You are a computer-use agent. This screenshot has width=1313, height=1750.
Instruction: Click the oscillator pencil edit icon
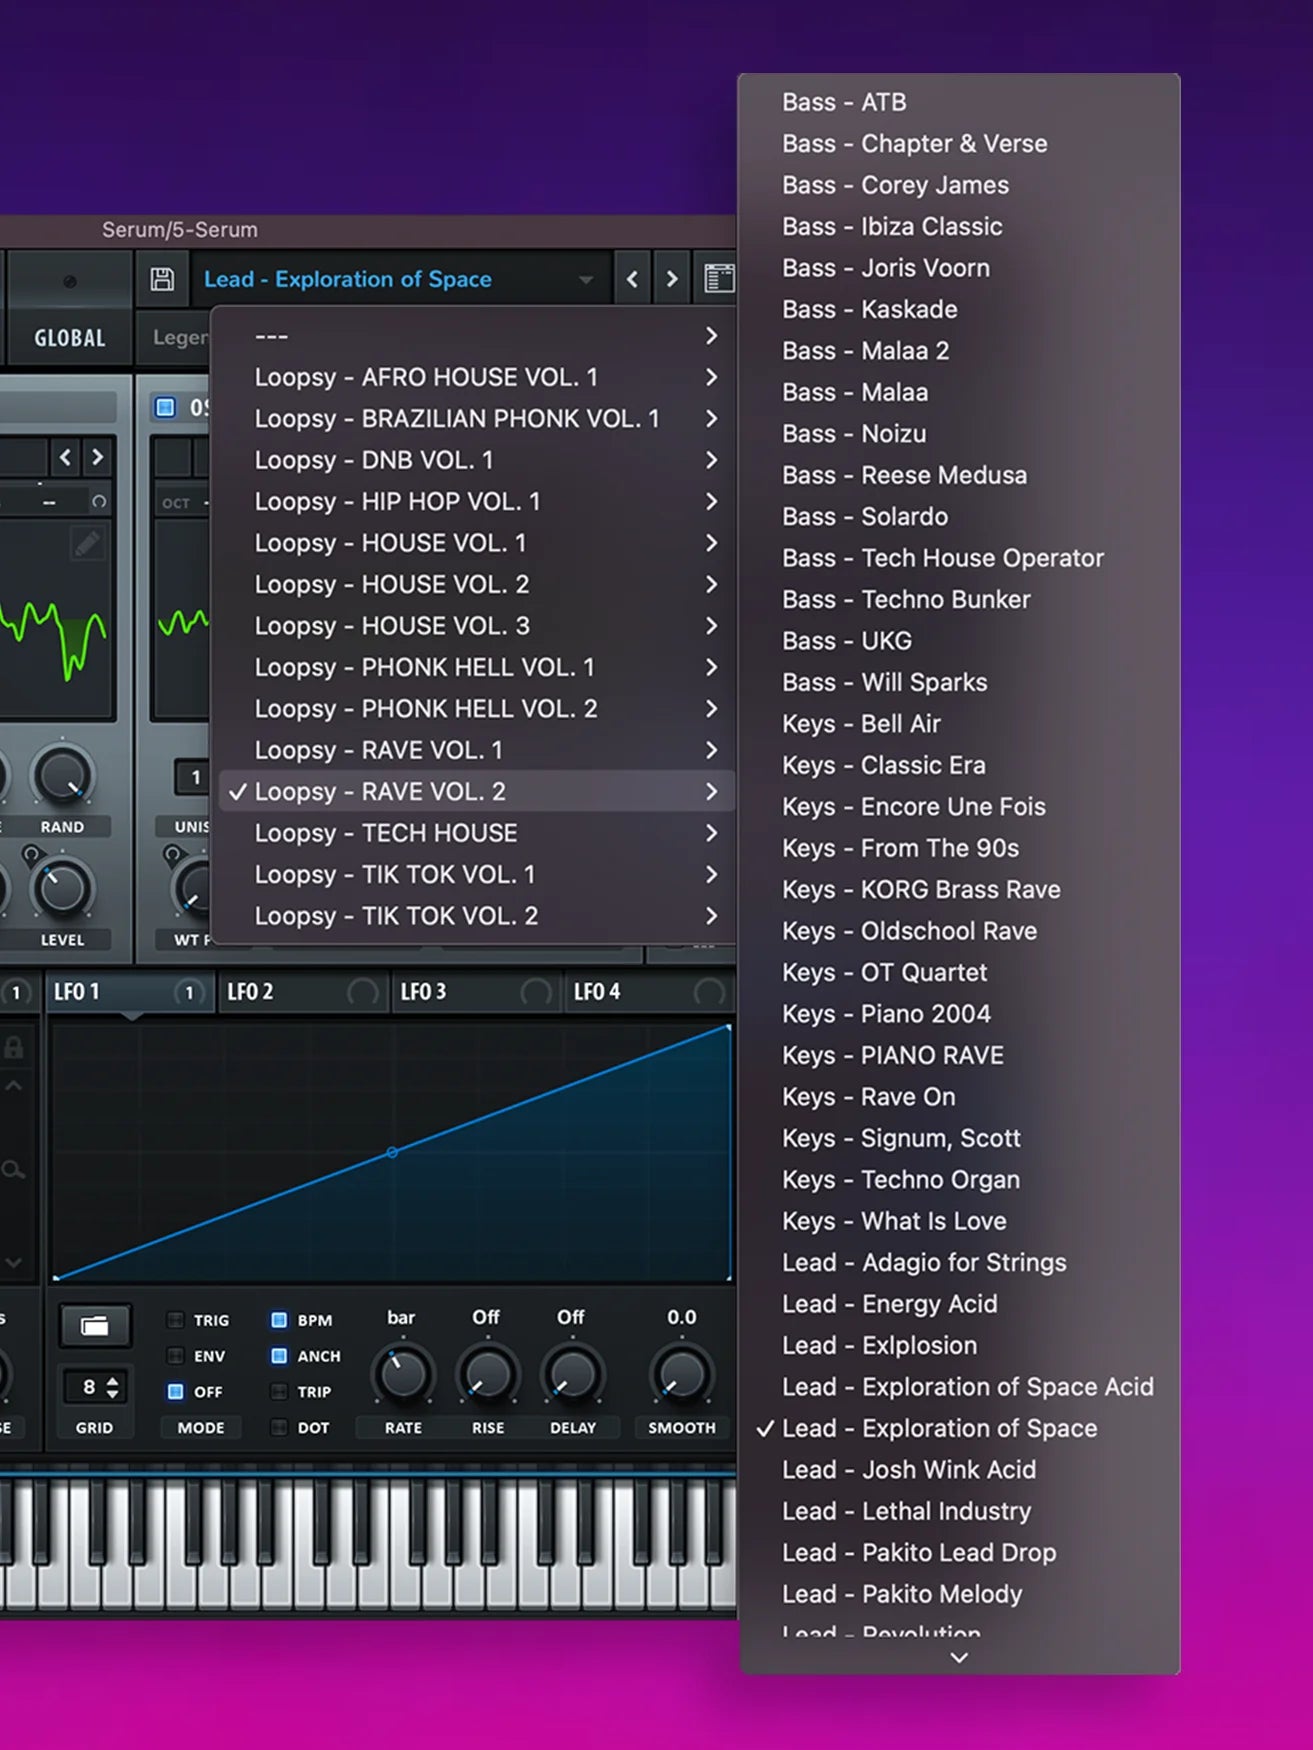(87, 543)
